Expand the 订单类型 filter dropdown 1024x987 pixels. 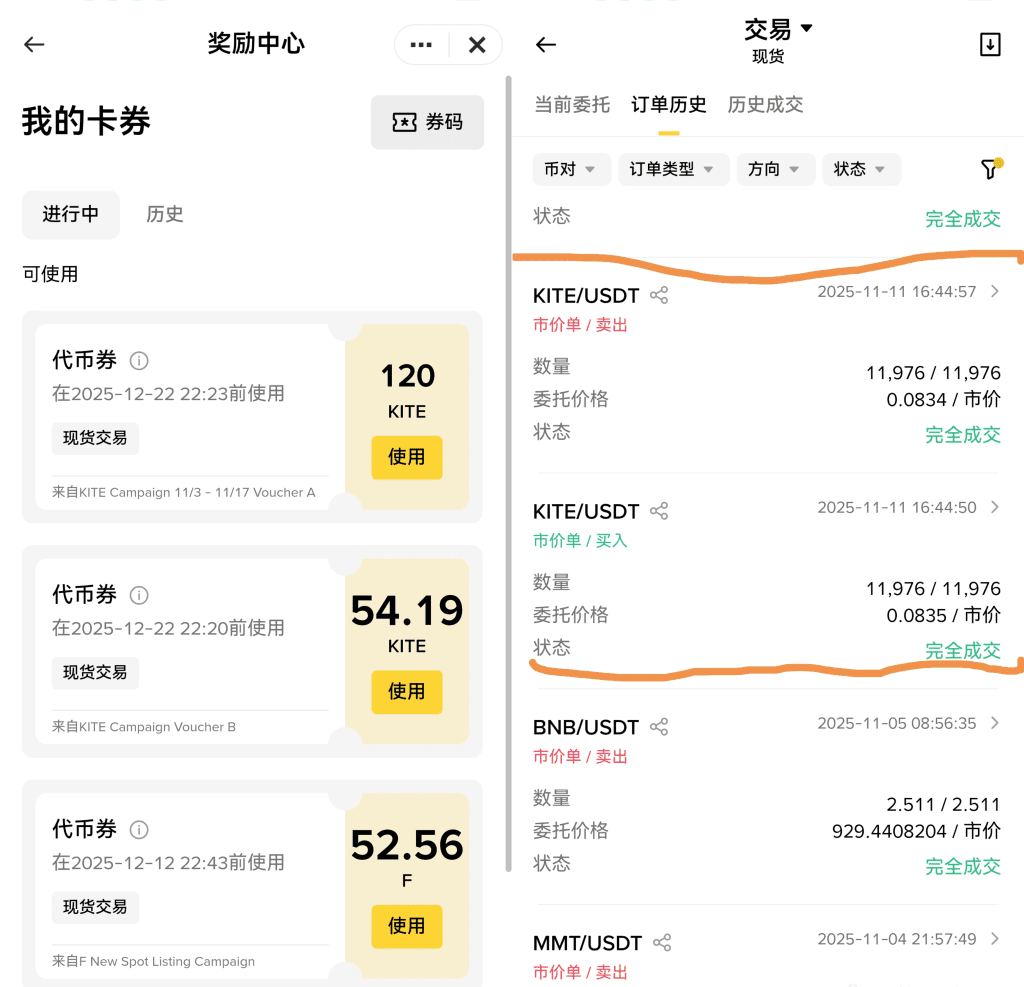tap(671, 169)
